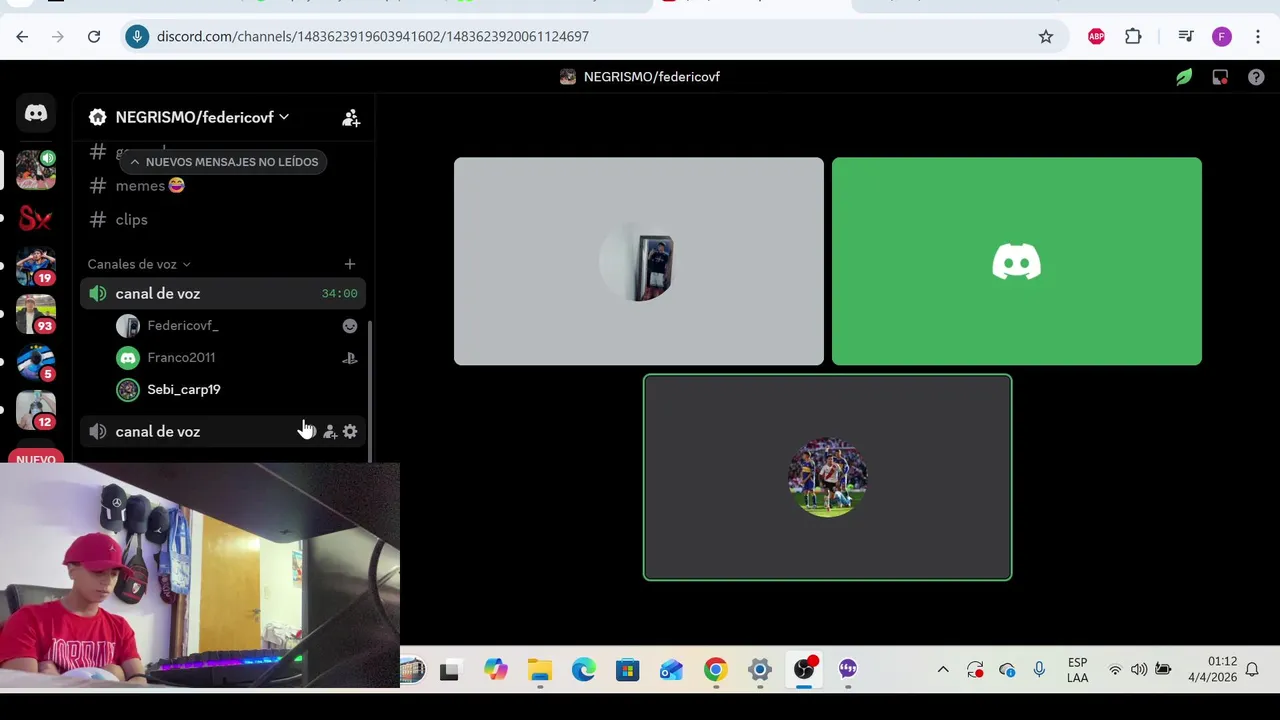This screenshot has width=1280, height=720.
Task: Create a channel with the plus icon
Action: click(350, 264)
